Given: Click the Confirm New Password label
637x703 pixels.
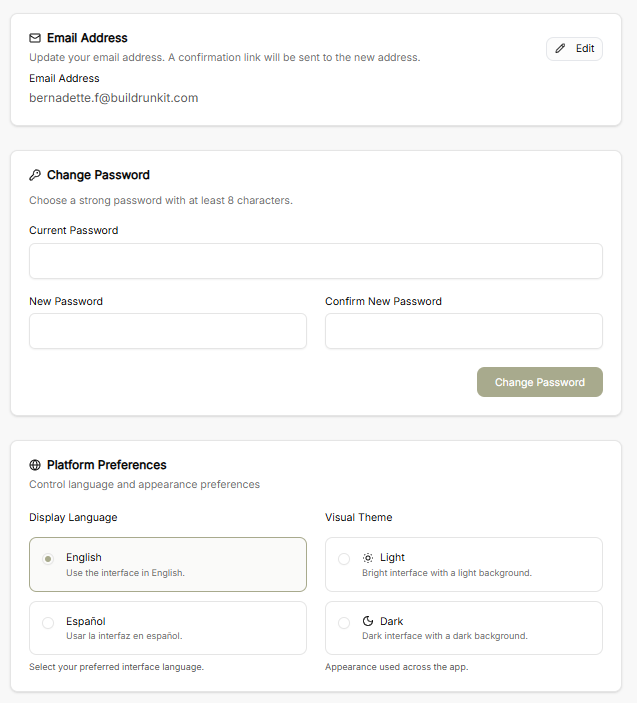Looking at the screenshot, I should tap(383, 301).
